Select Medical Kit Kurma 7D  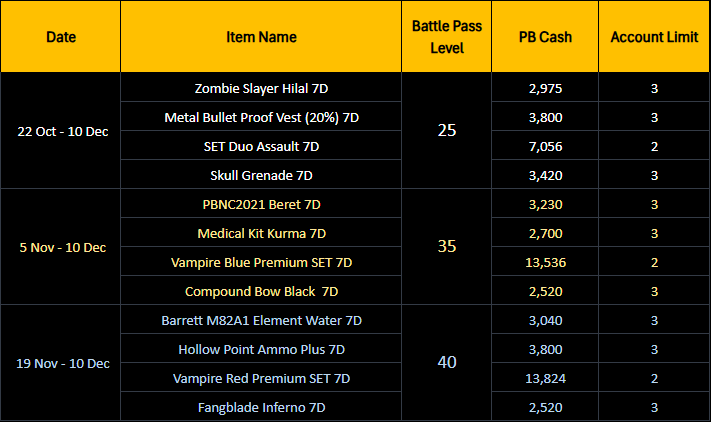click(x=261, y=233)
